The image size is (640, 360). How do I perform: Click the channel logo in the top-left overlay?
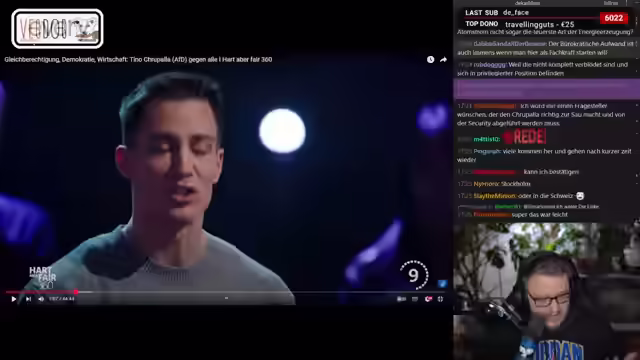point(57,29)
